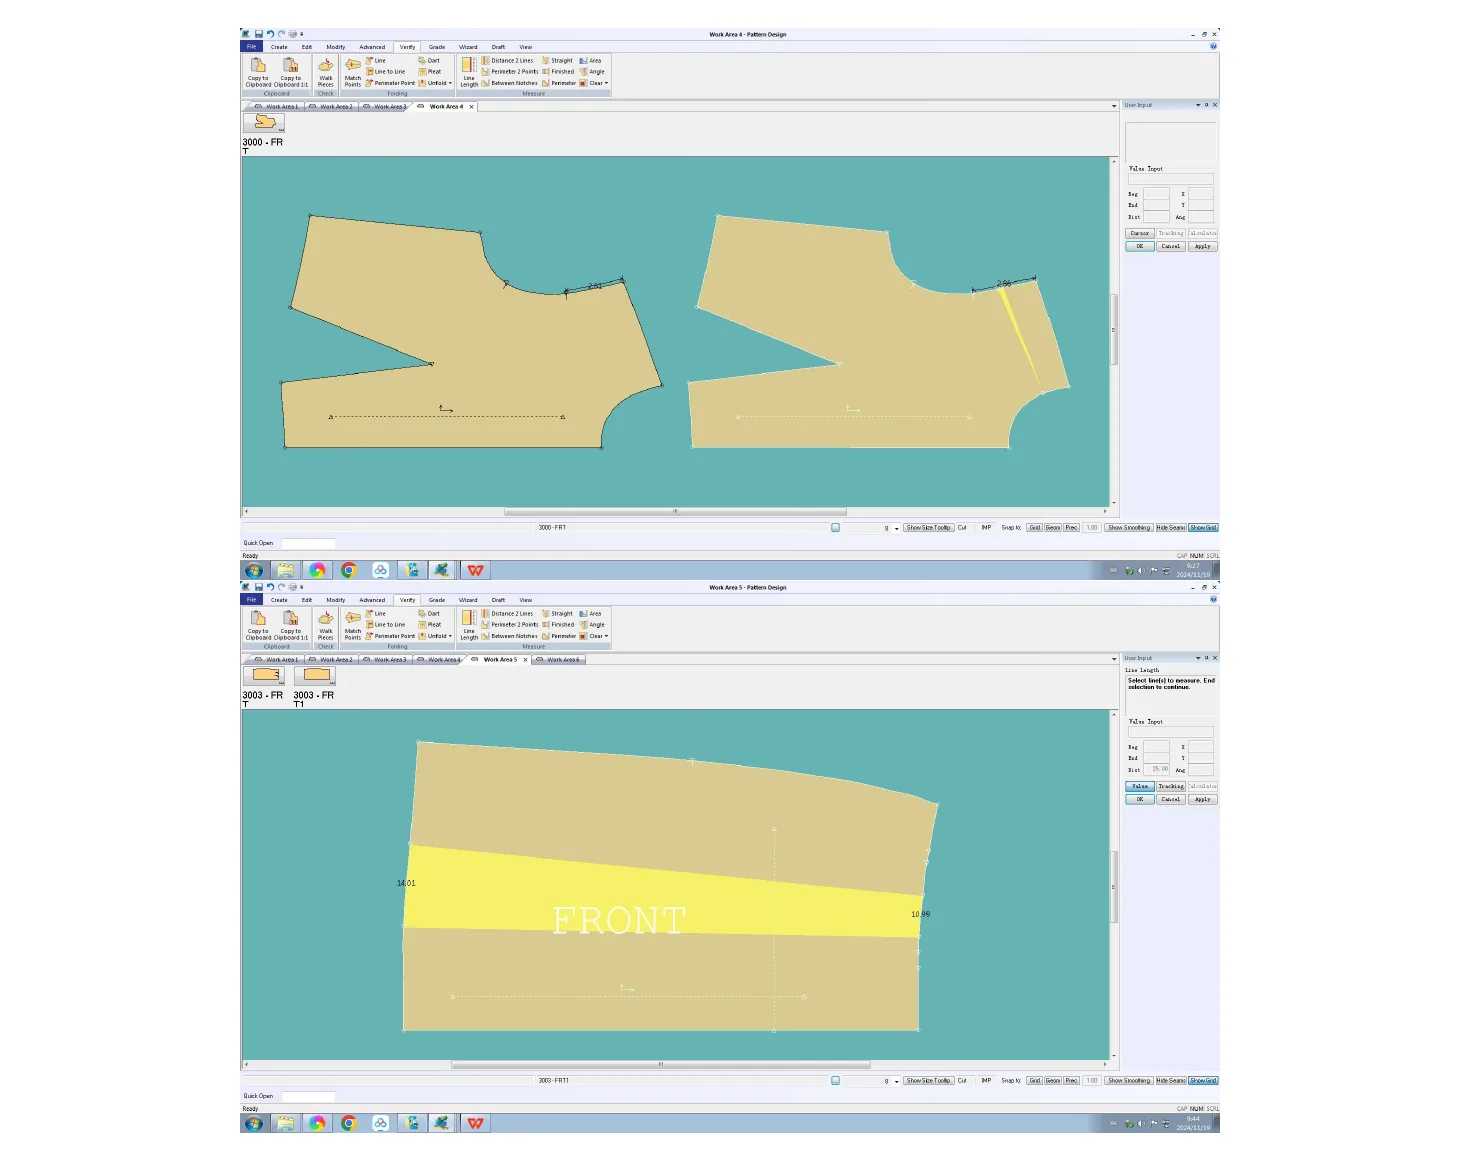Switch to Work Area 6 tab in lower window
The height and width of the screenshot is (1161, 1462).
558,660
